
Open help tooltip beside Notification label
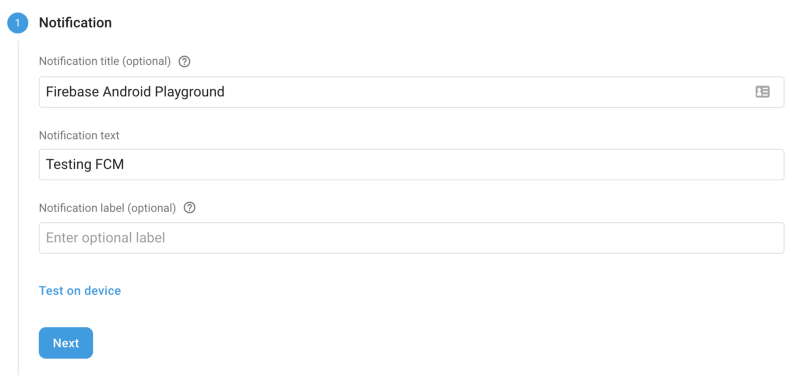[x=189, y=208]
